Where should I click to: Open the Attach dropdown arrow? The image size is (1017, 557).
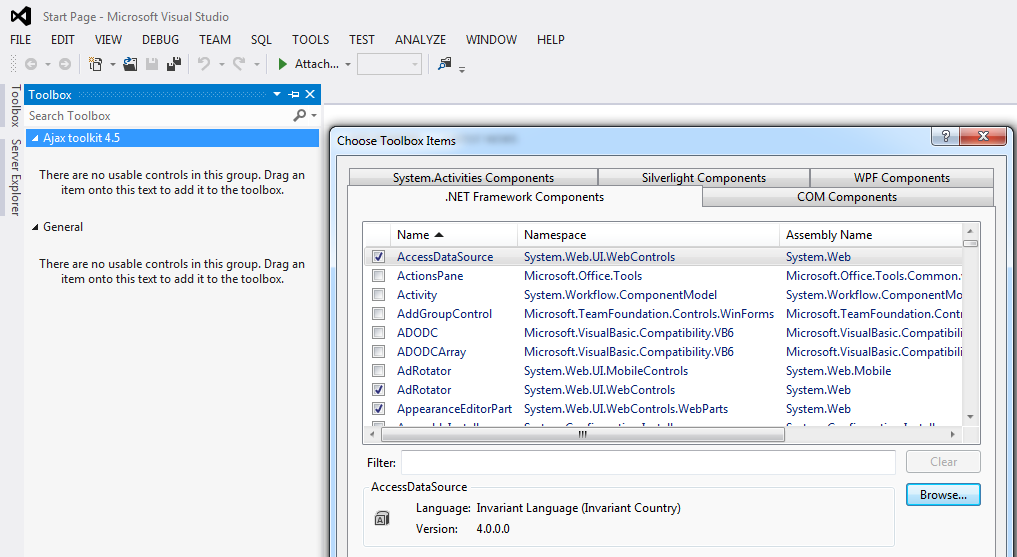348,65
